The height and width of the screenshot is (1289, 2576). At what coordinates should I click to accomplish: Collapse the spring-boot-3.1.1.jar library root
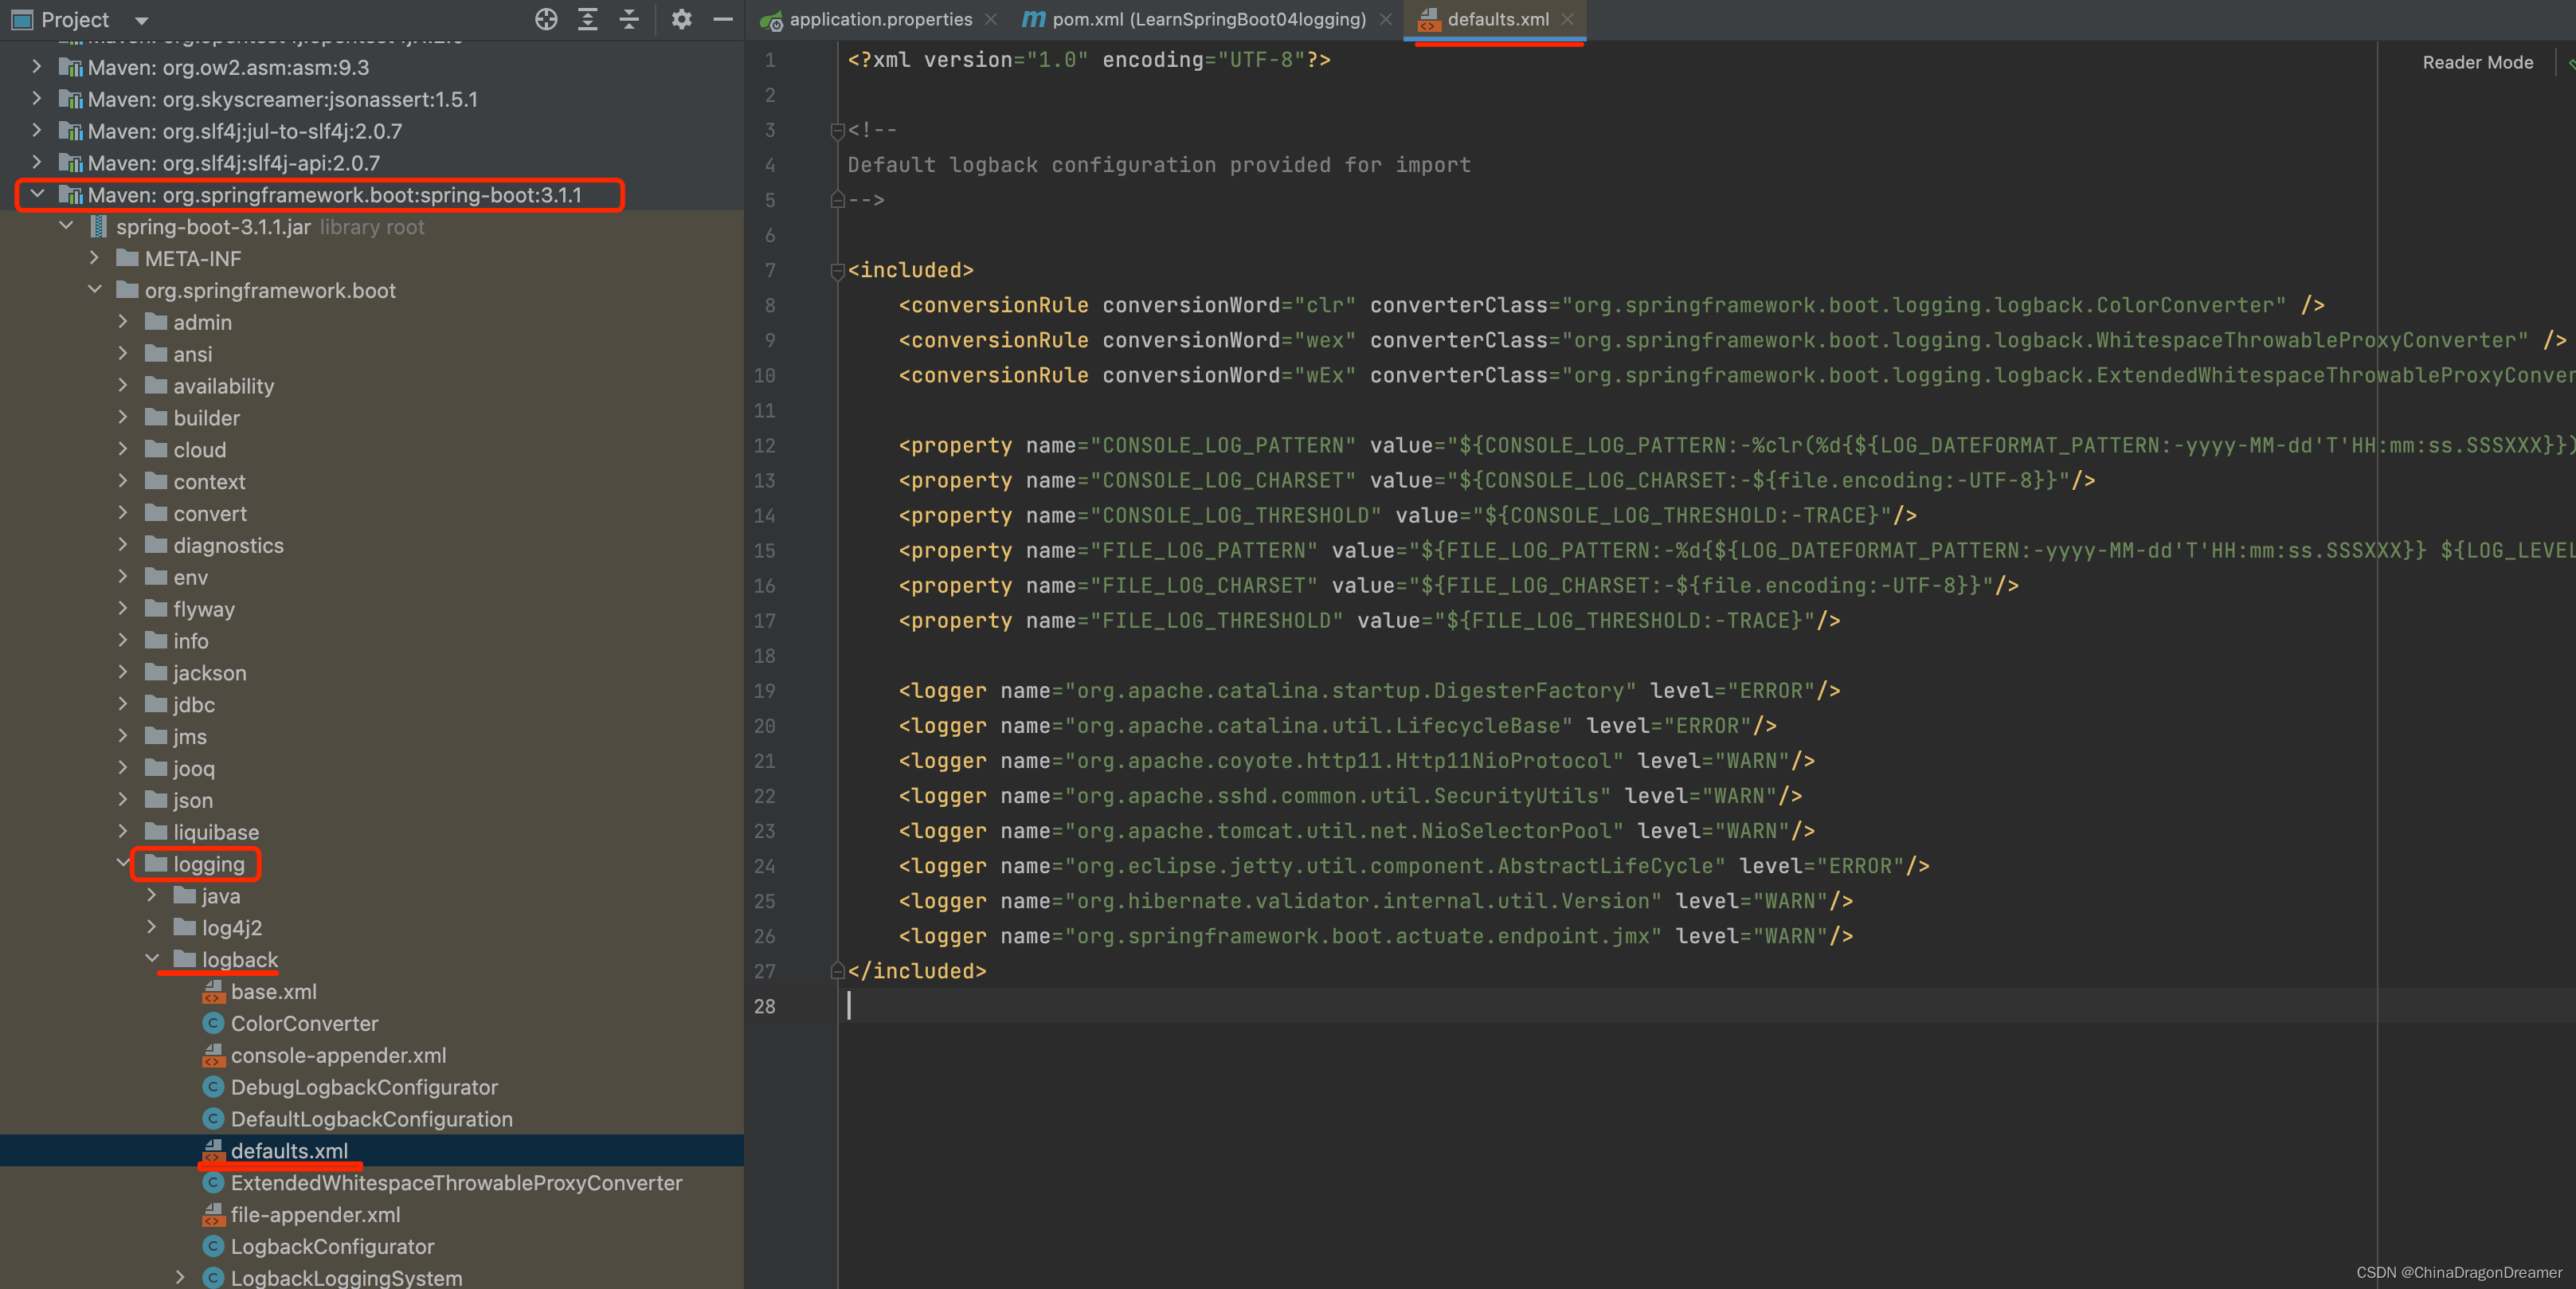pos(66,226)
